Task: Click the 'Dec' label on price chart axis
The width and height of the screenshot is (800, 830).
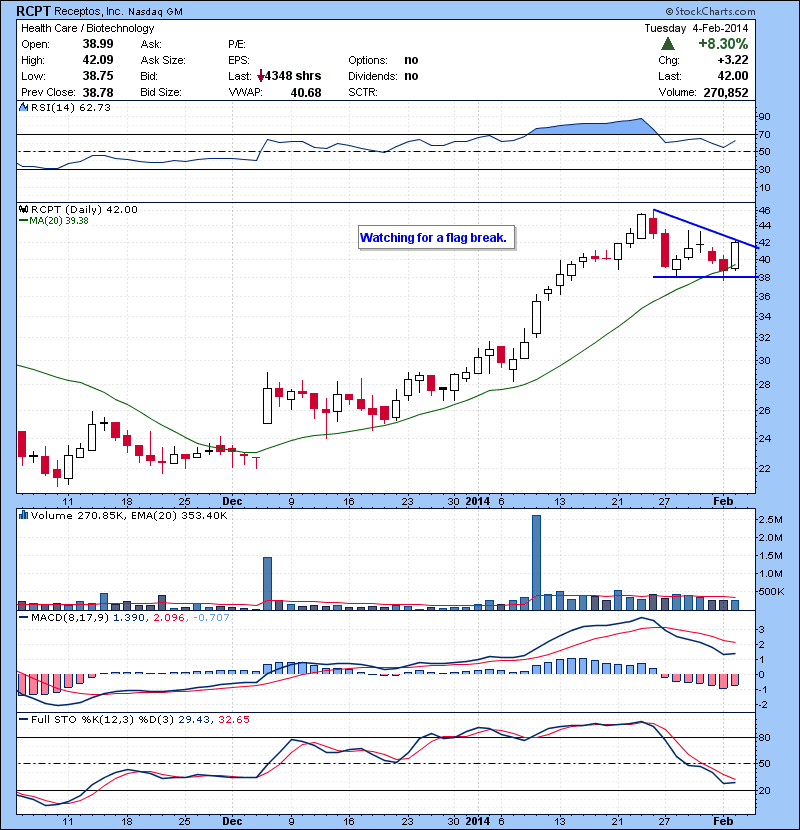Action: 232,501
